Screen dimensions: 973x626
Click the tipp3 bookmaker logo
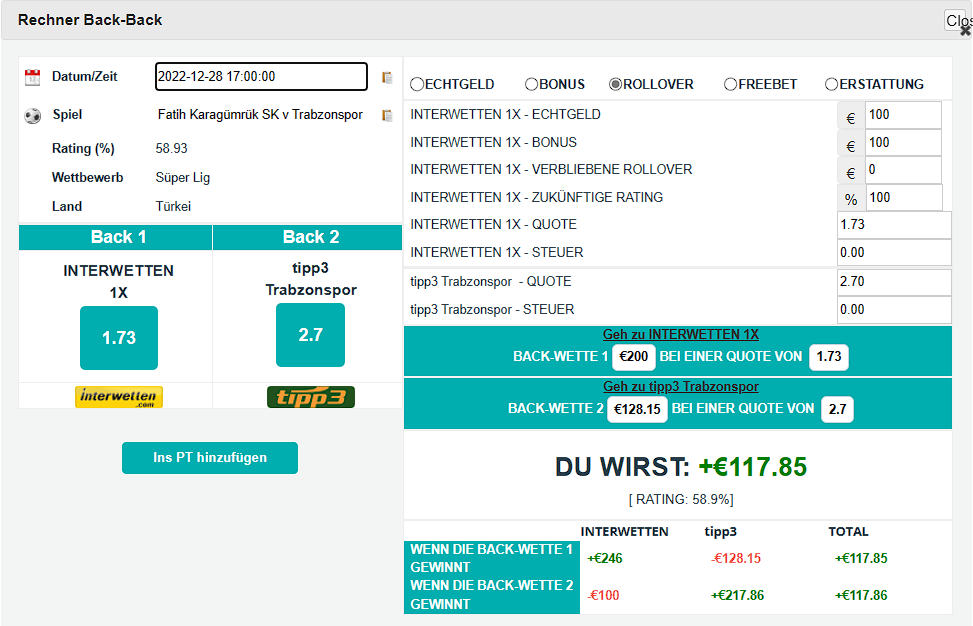[311, 397]
